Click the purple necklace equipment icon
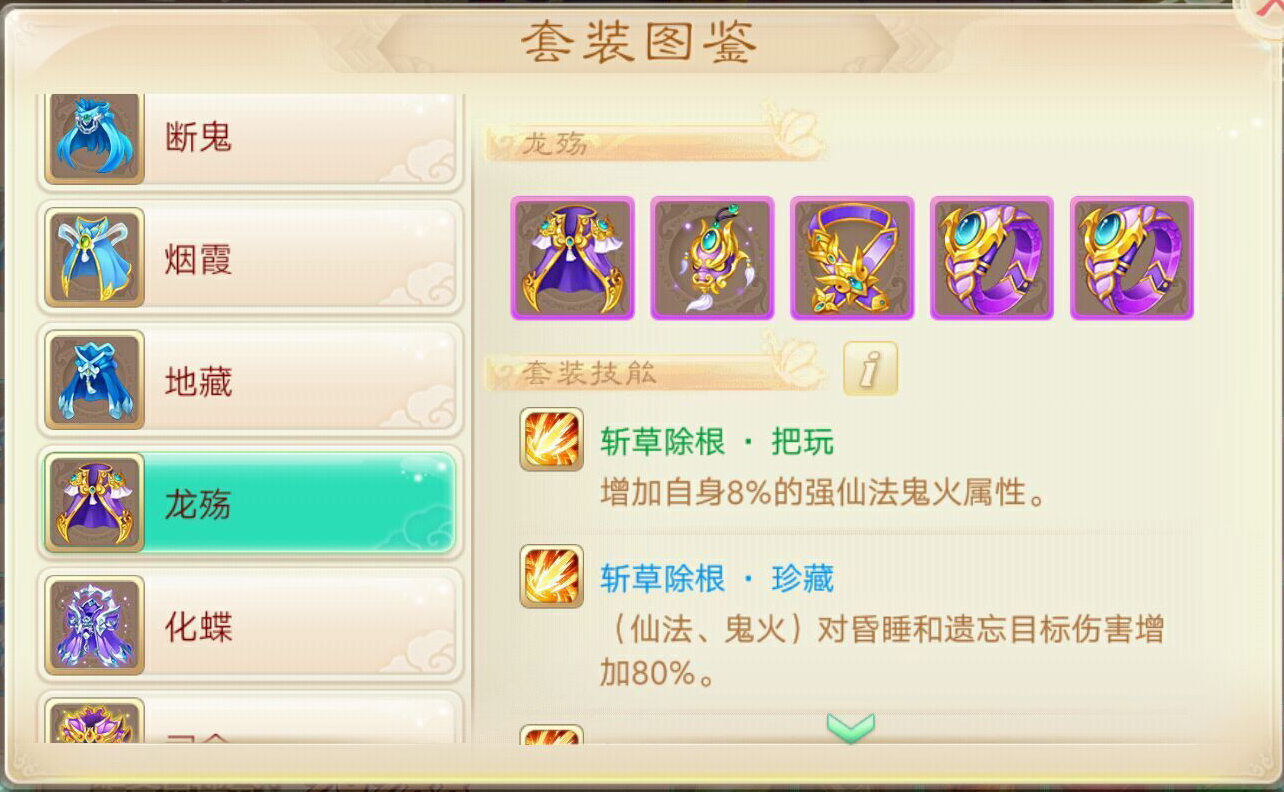 852,258
